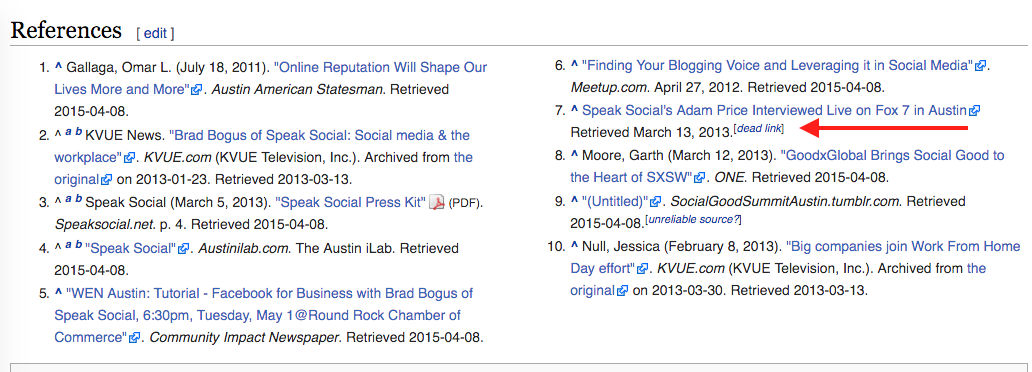Click external link icon after "(Untitled)" reference
This screenshot has height=372, width=1032.
click(x=656, y=201)
